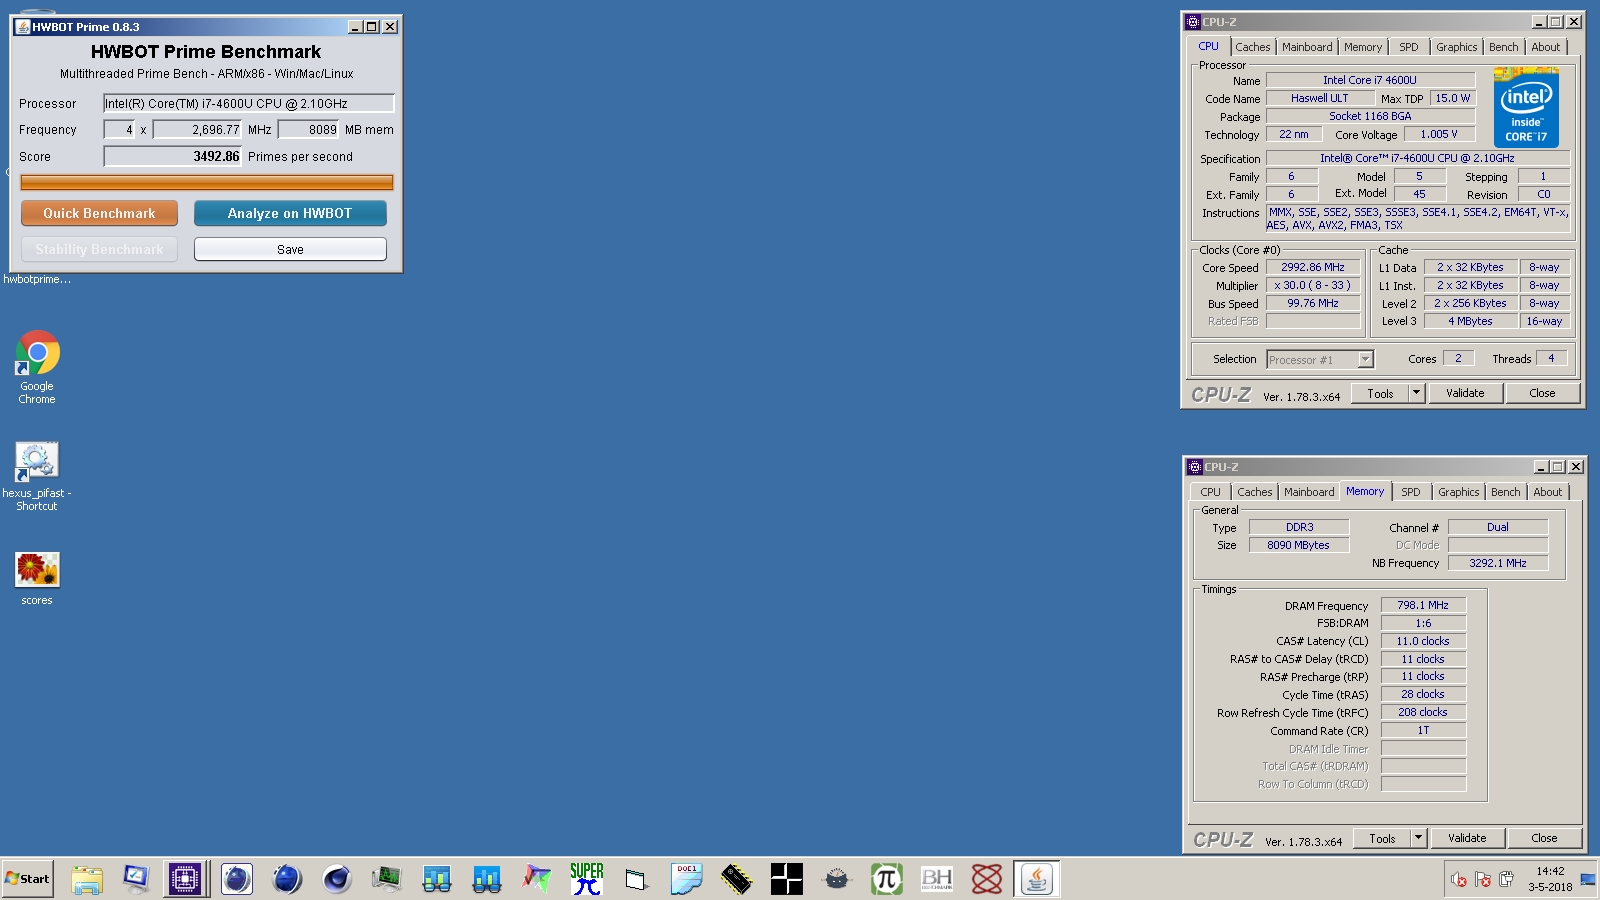Open Graphics tab in top CPU-Z window
Screen dimensions: 1600x900
click(1456, 47)
